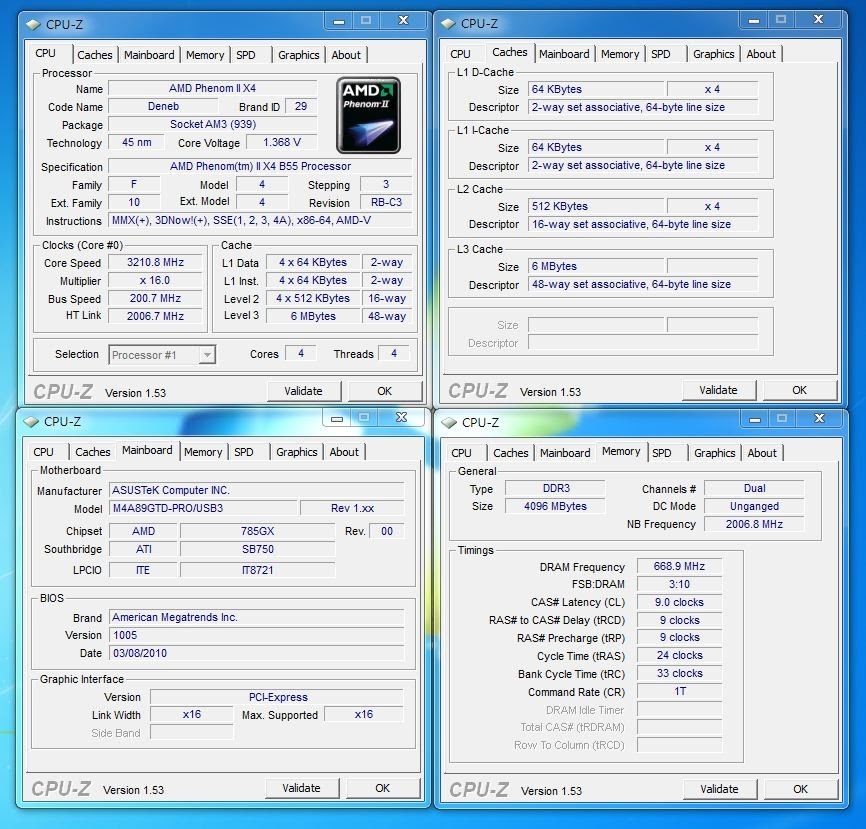Viewport: 866px width, 829px height.
Task: Select Graphics tab in the Motherboard window
Action: tap(297, 452)
